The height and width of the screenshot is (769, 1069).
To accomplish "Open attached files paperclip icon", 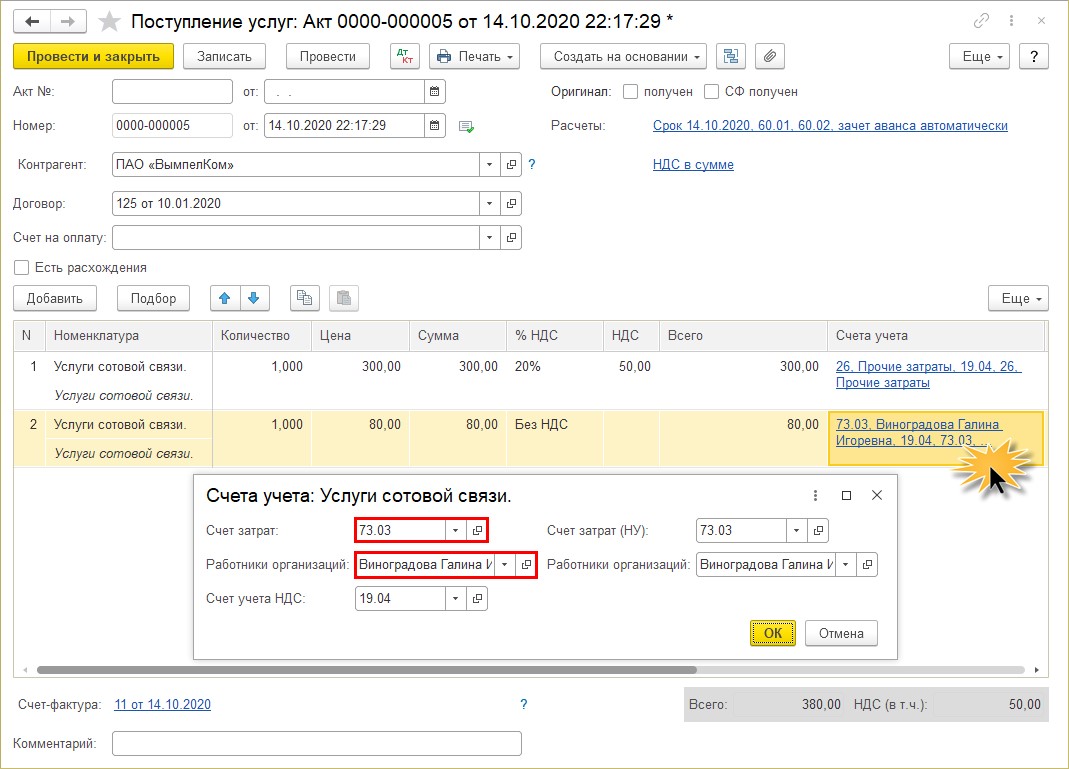I will pyautogui.click(x=770, y=57).
